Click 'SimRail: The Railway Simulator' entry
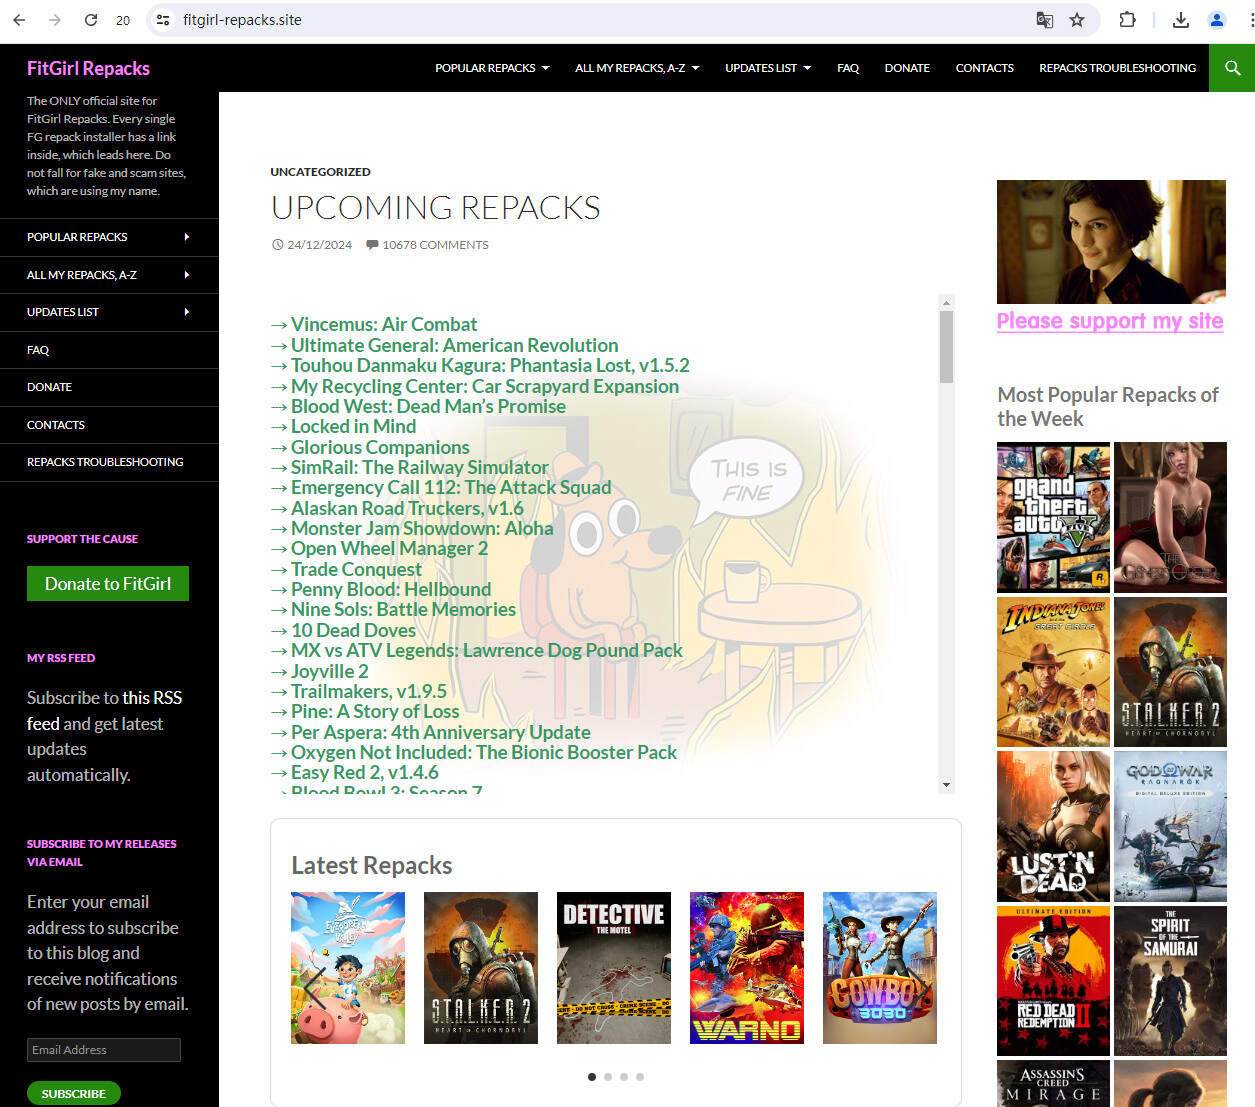1255x1107 pixels. 420,467
